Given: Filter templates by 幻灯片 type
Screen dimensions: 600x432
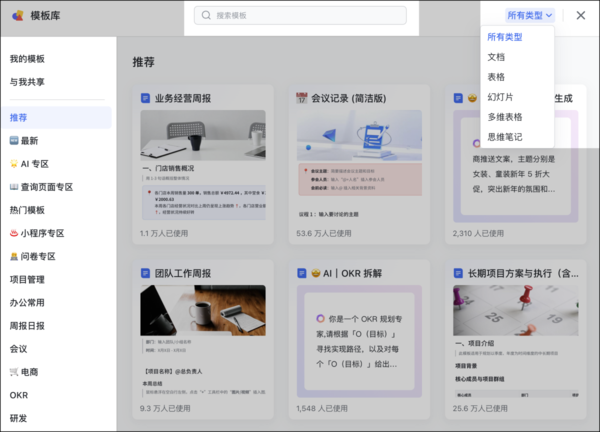Looking at the screenshot, I should point(500,96).
